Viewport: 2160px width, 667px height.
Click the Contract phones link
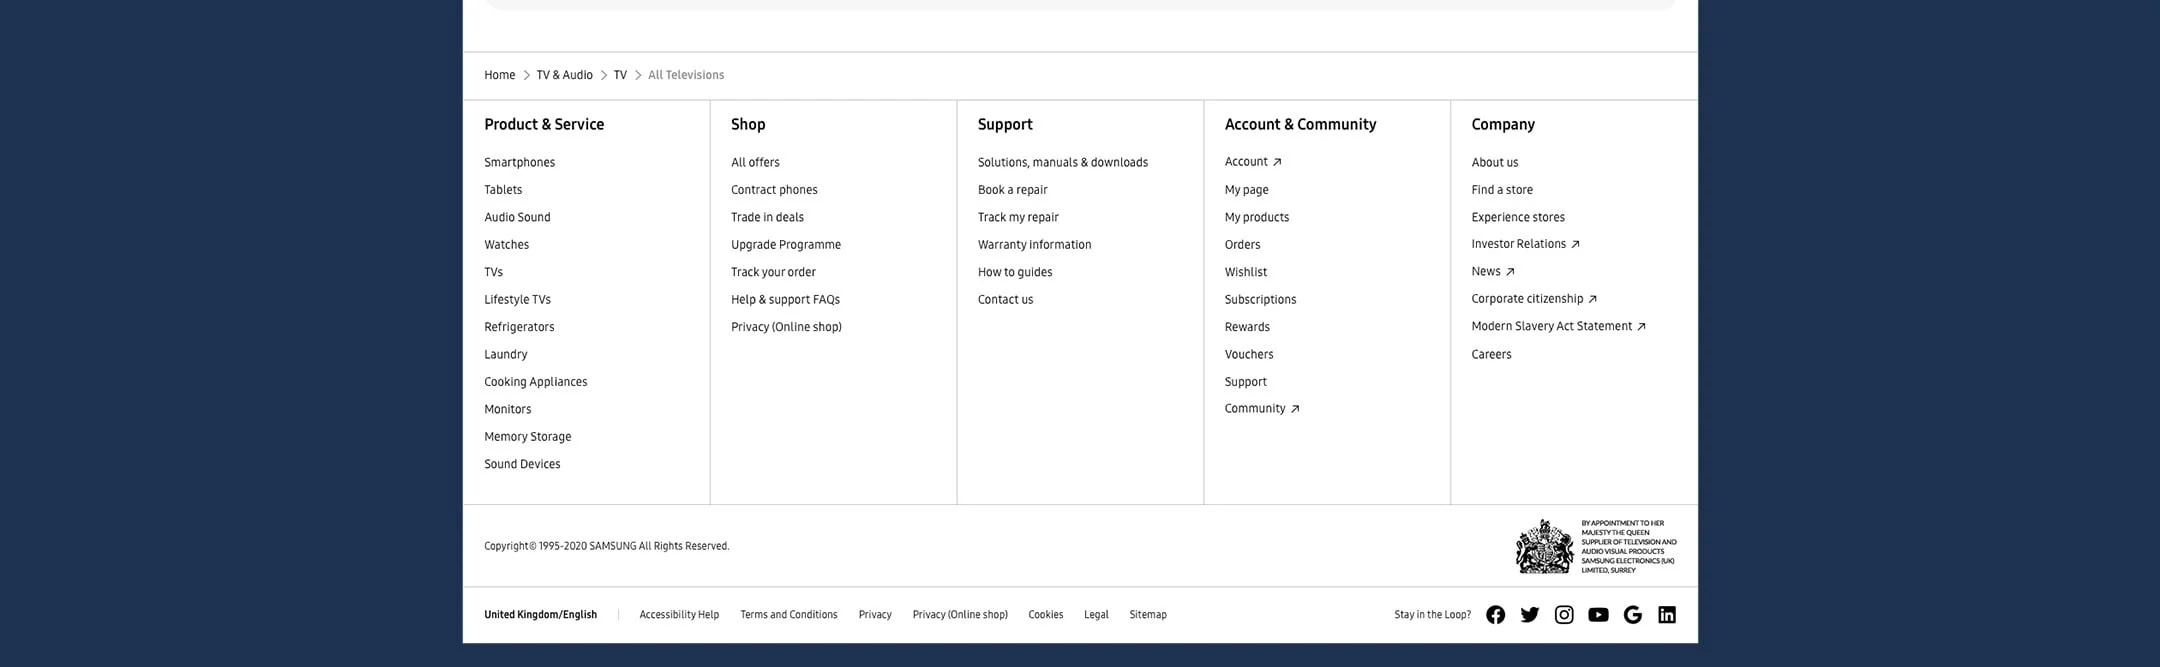[774, 190]
